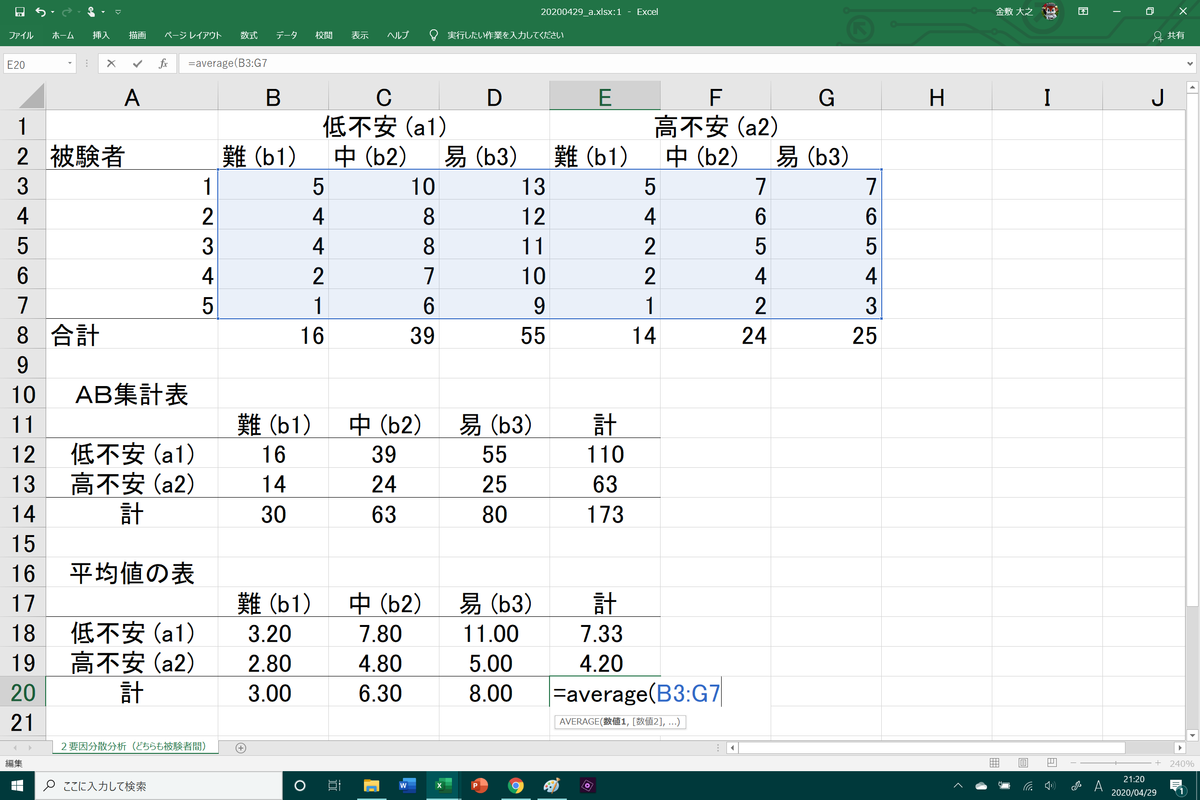Toggle the IME input mode in system tray

(x=1100, y=786)
